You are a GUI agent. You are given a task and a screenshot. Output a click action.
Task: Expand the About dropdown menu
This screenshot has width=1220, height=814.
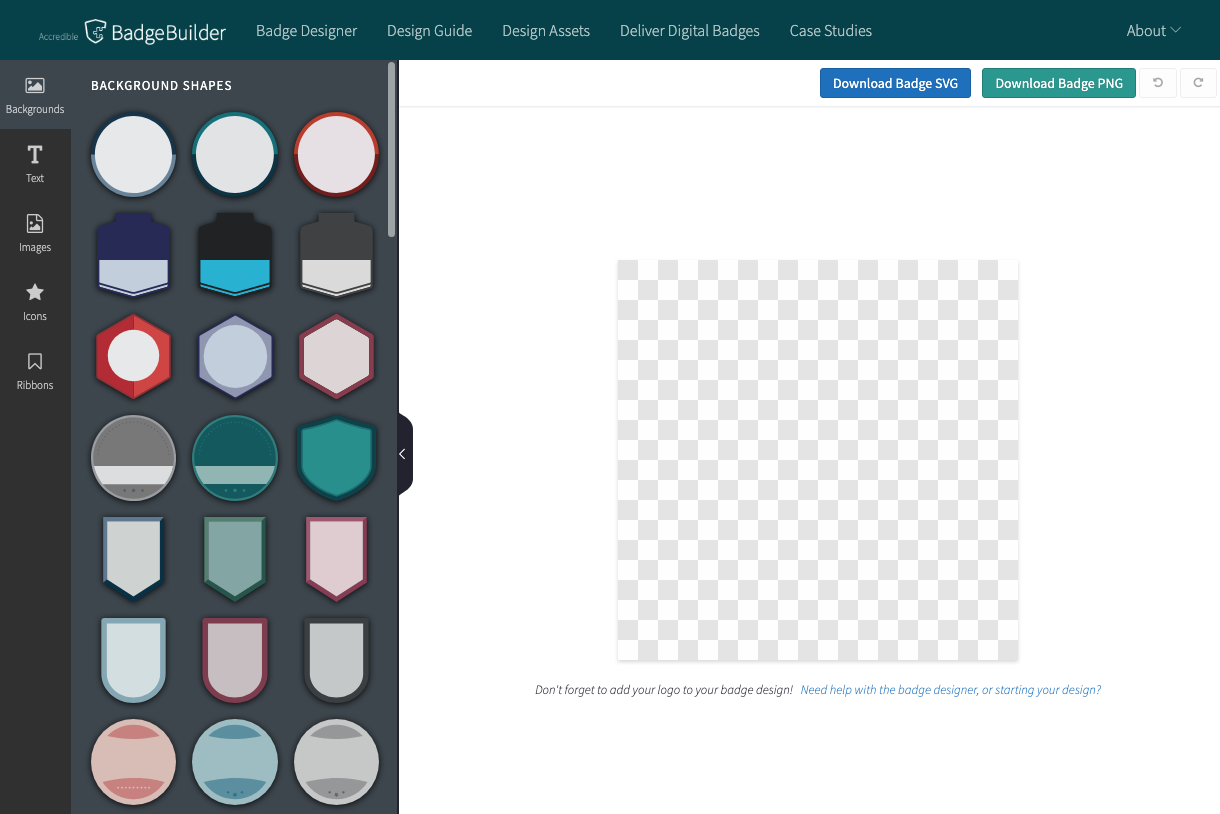pos(1153,31)
